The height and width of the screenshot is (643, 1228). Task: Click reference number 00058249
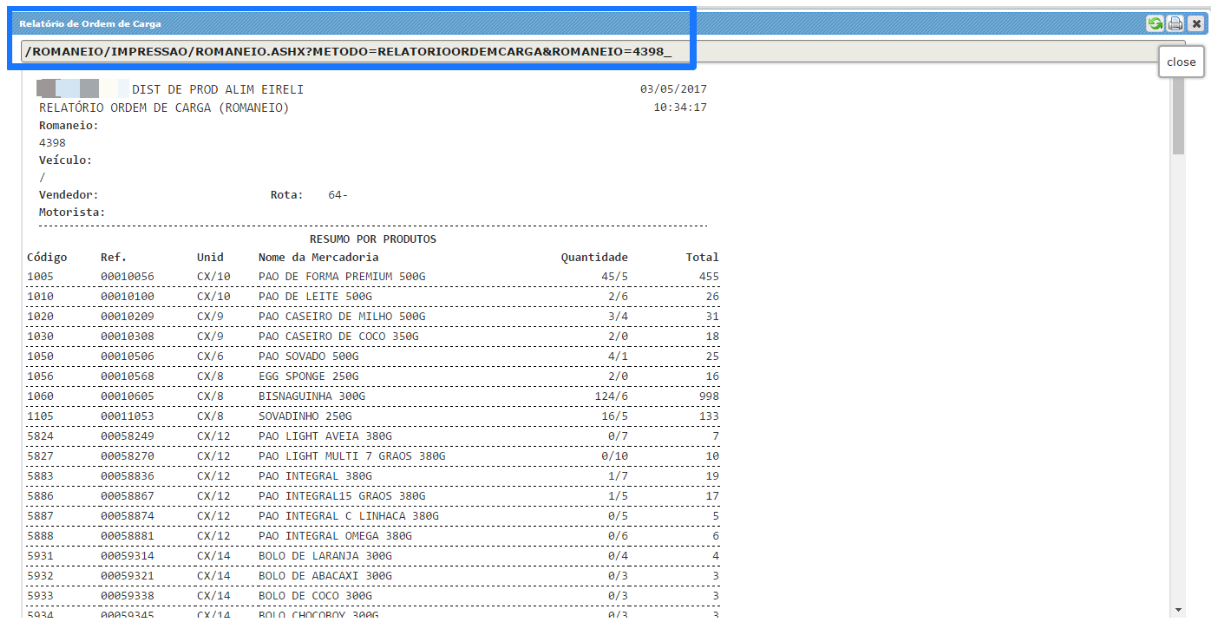coord(127,436)
